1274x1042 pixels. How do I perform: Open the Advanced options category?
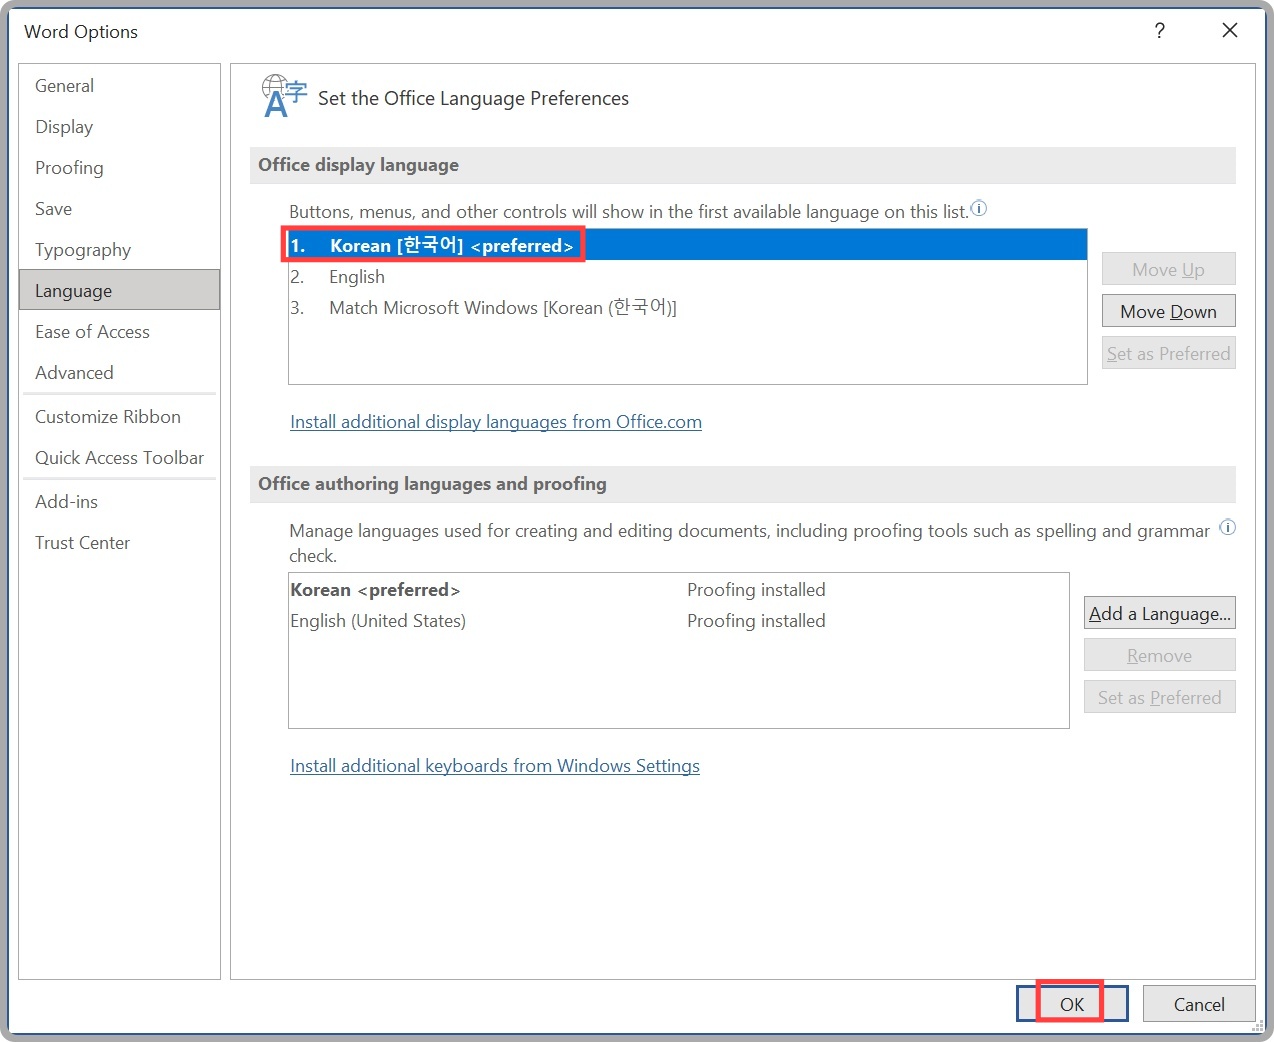(119, 373)
